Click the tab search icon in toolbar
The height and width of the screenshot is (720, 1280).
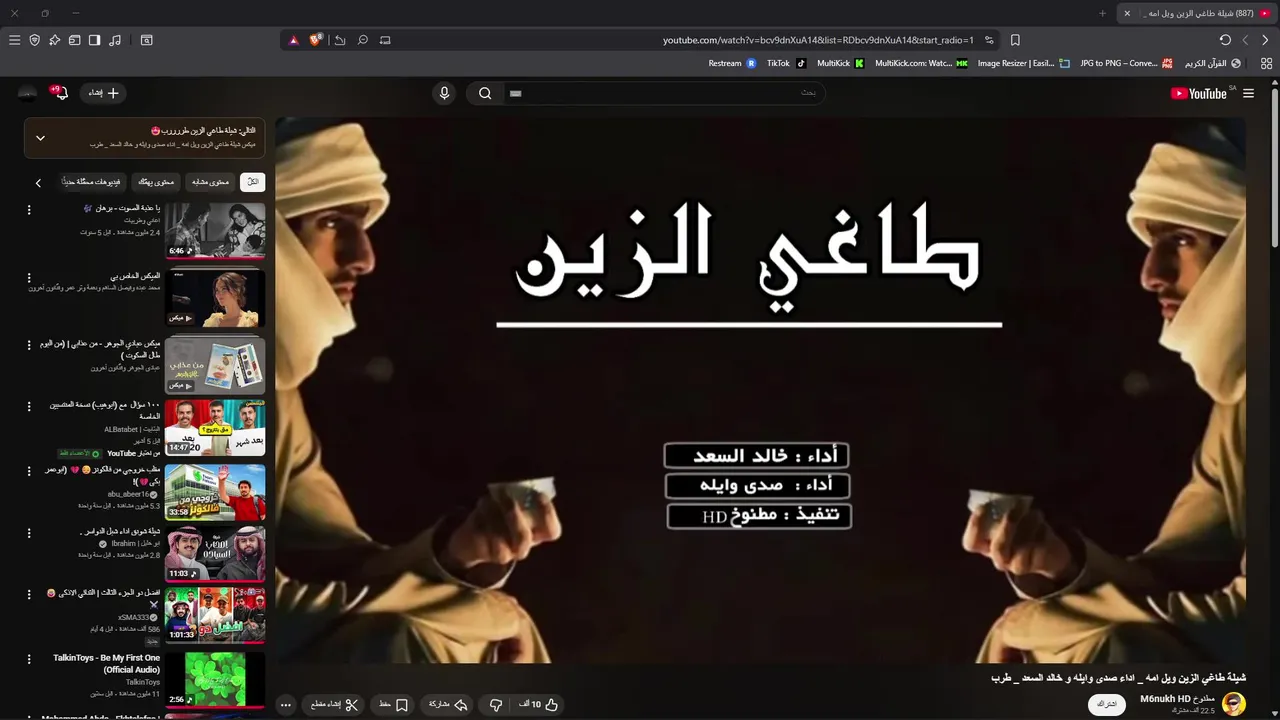(x=147, y=40)
